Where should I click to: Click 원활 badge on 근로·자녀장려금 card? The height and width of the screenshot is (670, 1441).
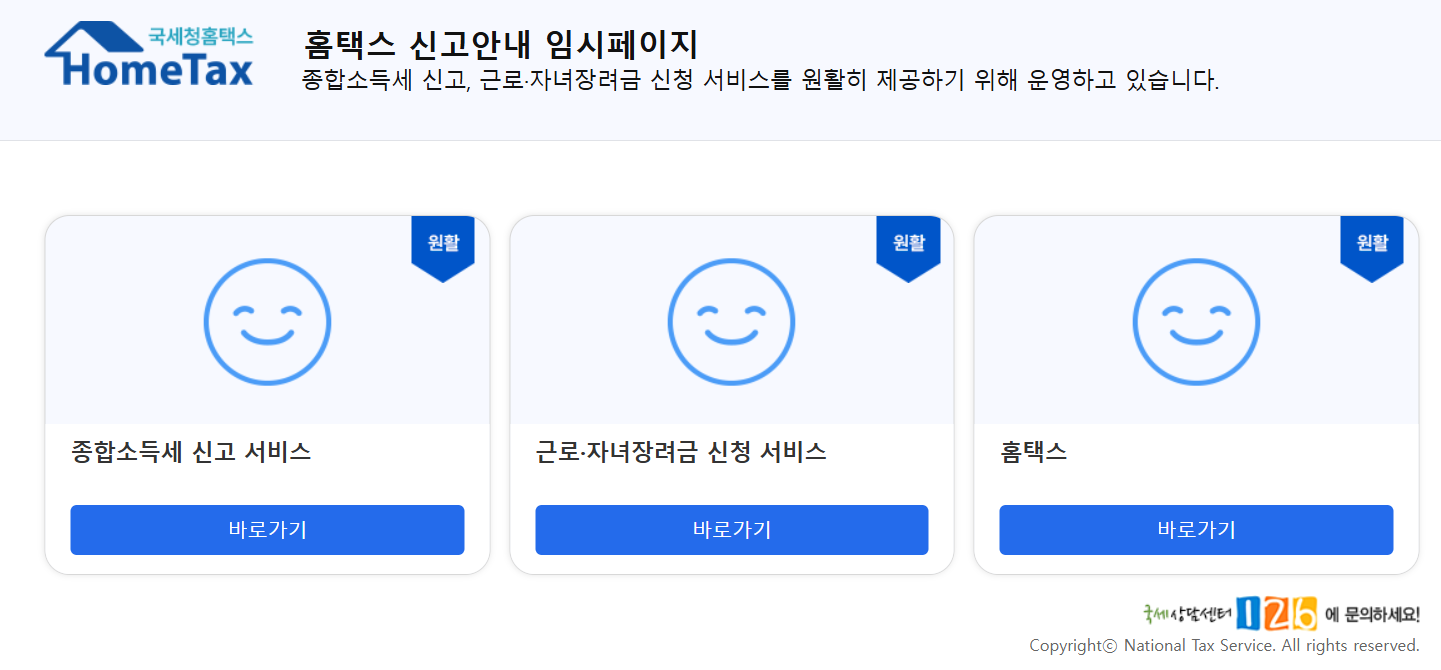click(908, 249)
